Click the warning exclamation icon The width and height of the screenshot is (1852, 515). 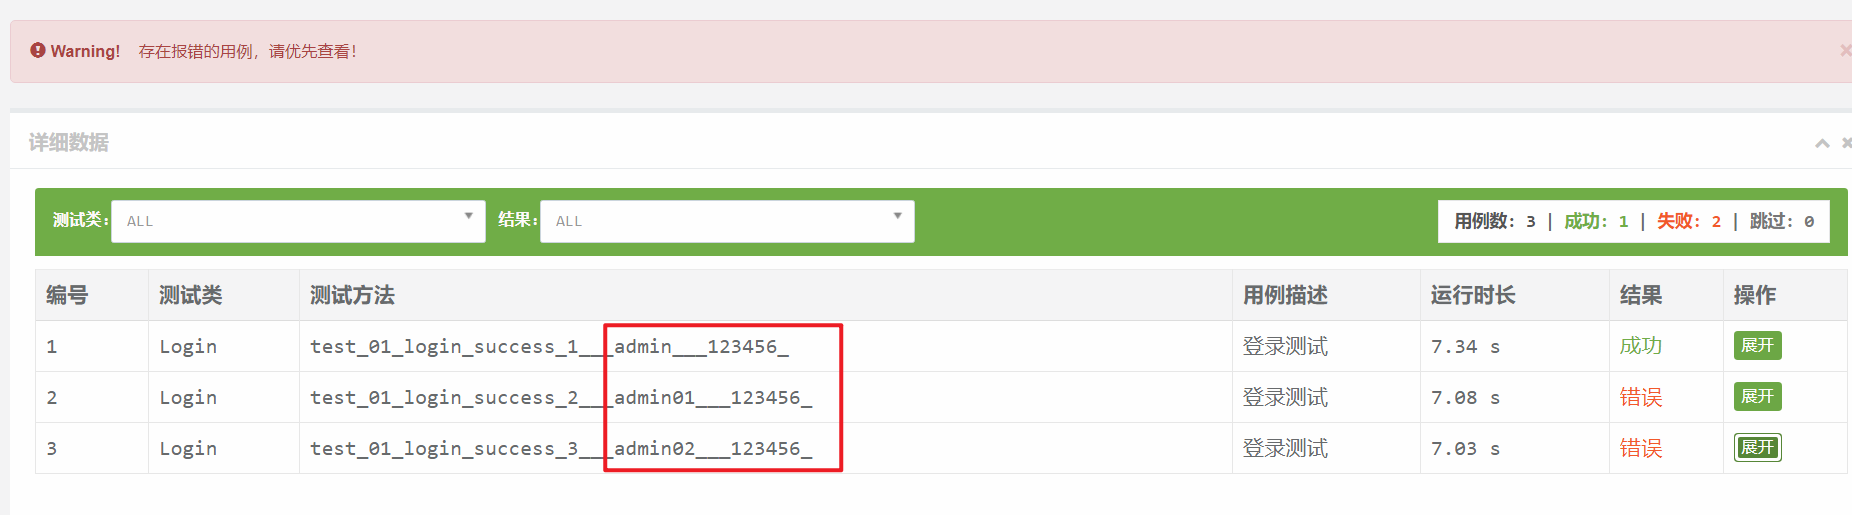tap(38, 50)
